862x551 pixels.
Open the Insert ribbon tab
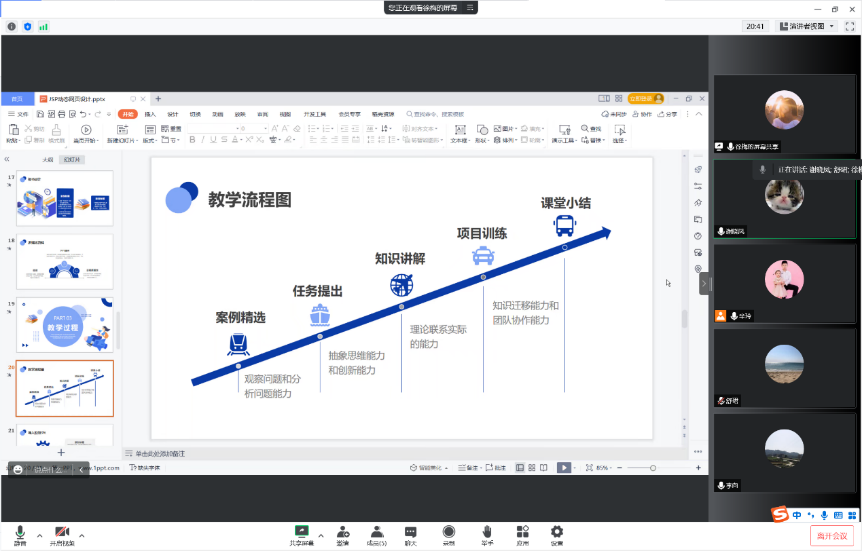[150, 114]
